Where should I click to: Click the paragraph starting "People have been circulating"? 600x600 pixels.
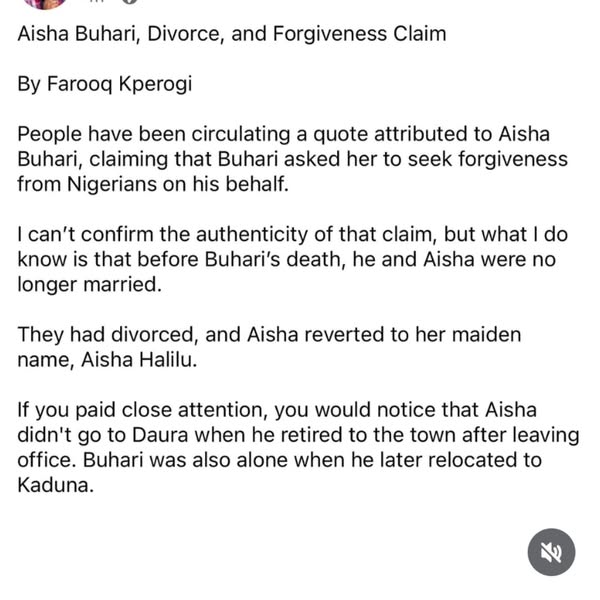[x=290, y=159]
